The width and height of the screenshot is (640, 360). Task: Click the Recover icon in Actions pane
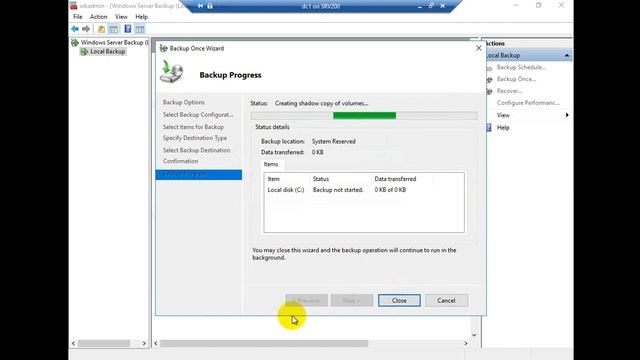click(489, 91)
